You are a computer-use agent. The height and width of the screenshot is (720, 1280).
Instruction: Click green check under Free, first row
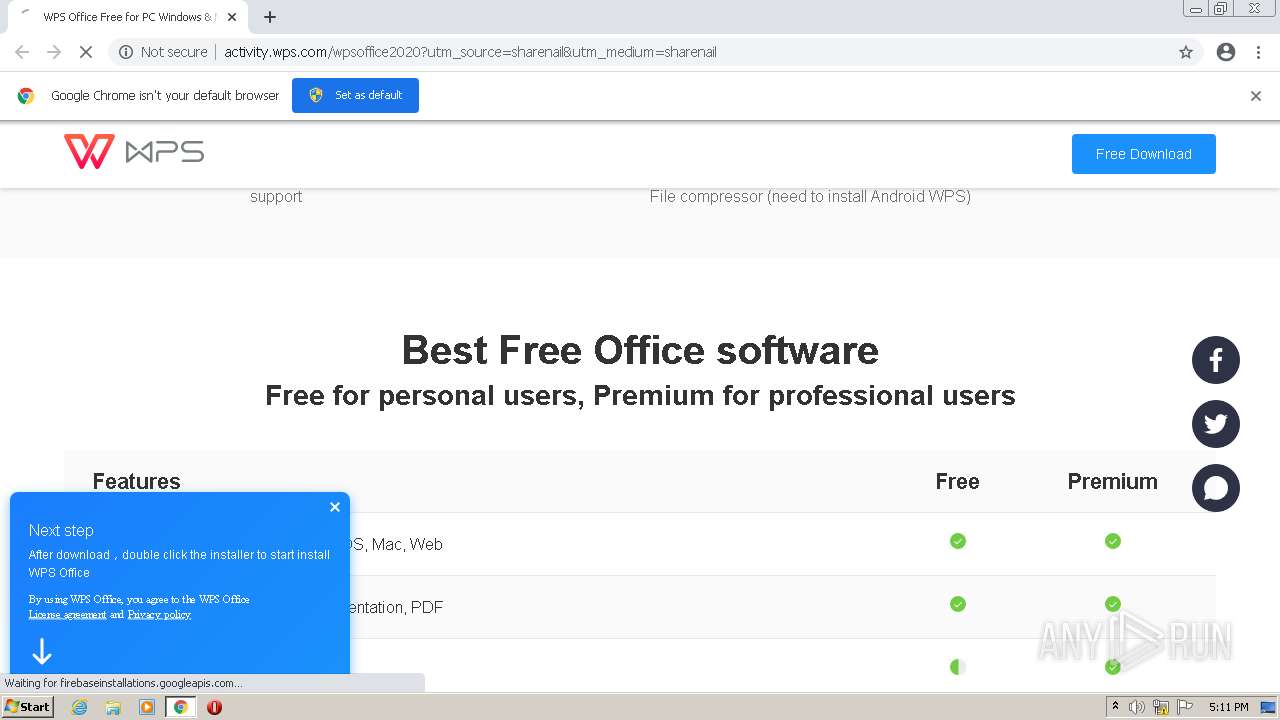(x=958, y=541)
